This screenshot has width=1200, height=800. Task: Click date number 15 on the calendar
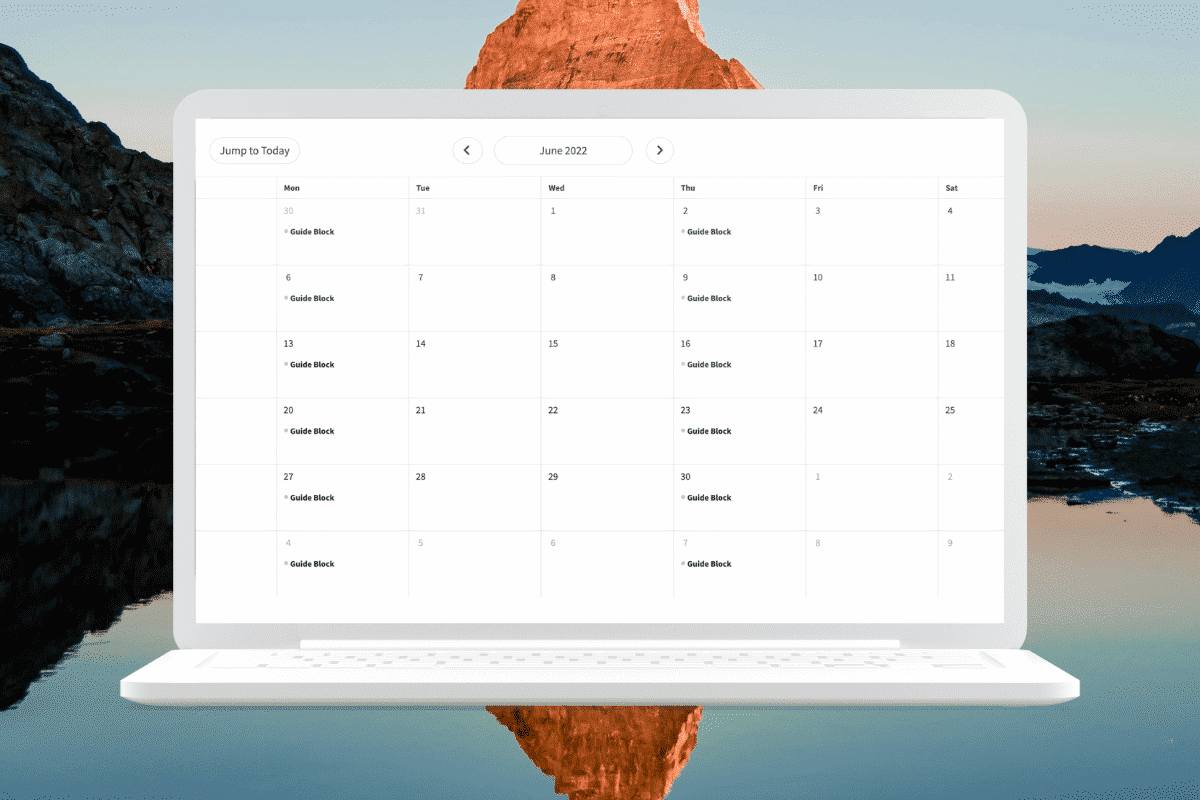(x=553, y=344)
